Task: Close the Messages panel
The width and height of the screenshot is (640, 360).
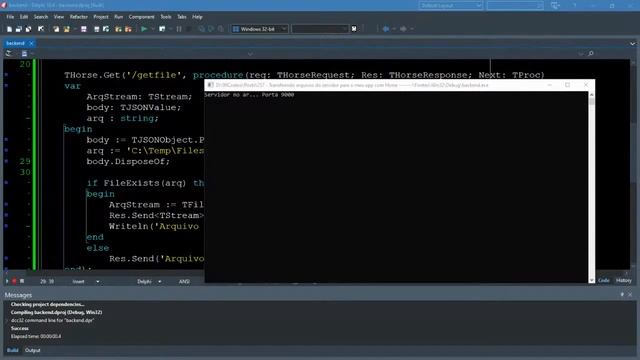Action: point(630,295)
